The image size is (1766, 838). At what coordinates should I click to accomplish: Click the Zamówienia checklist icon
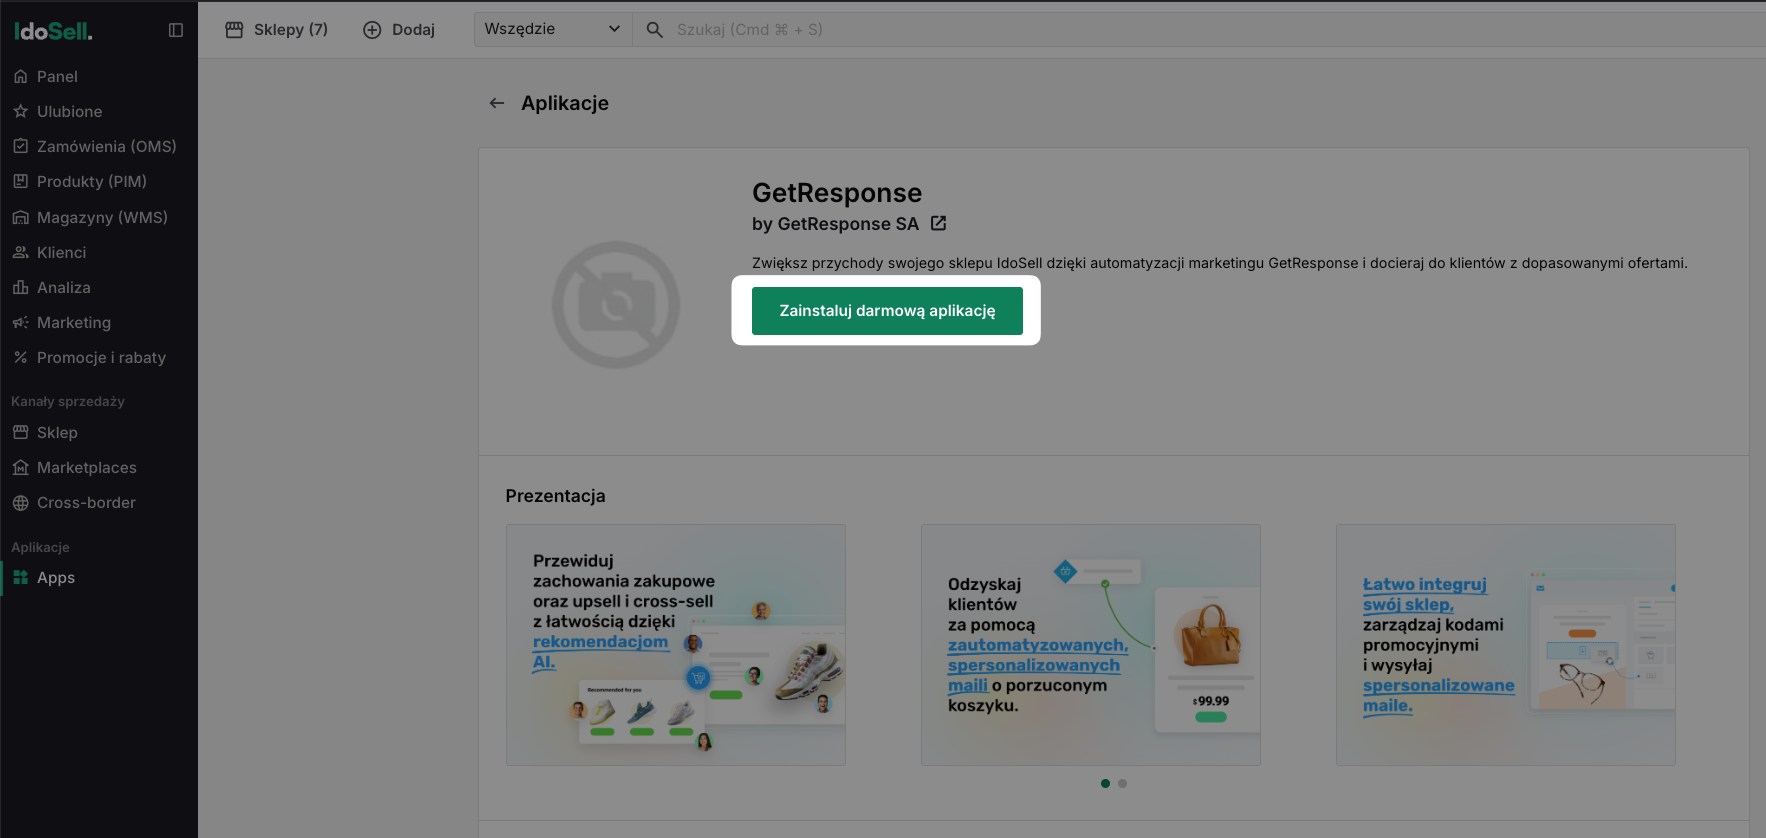(x=20, y=146)
